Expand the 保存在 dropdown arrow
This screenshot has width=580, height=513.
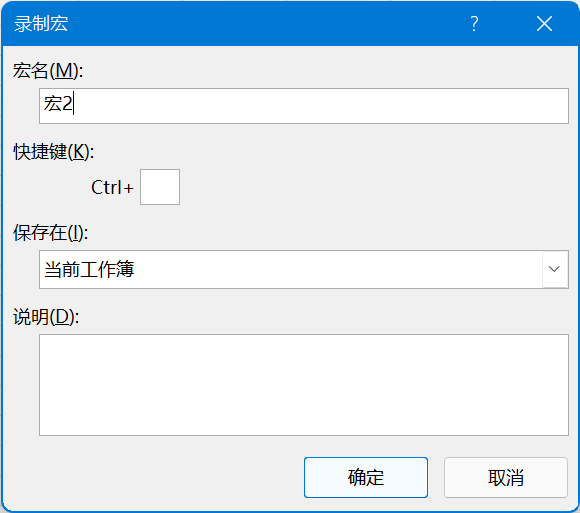pos(554,269)
